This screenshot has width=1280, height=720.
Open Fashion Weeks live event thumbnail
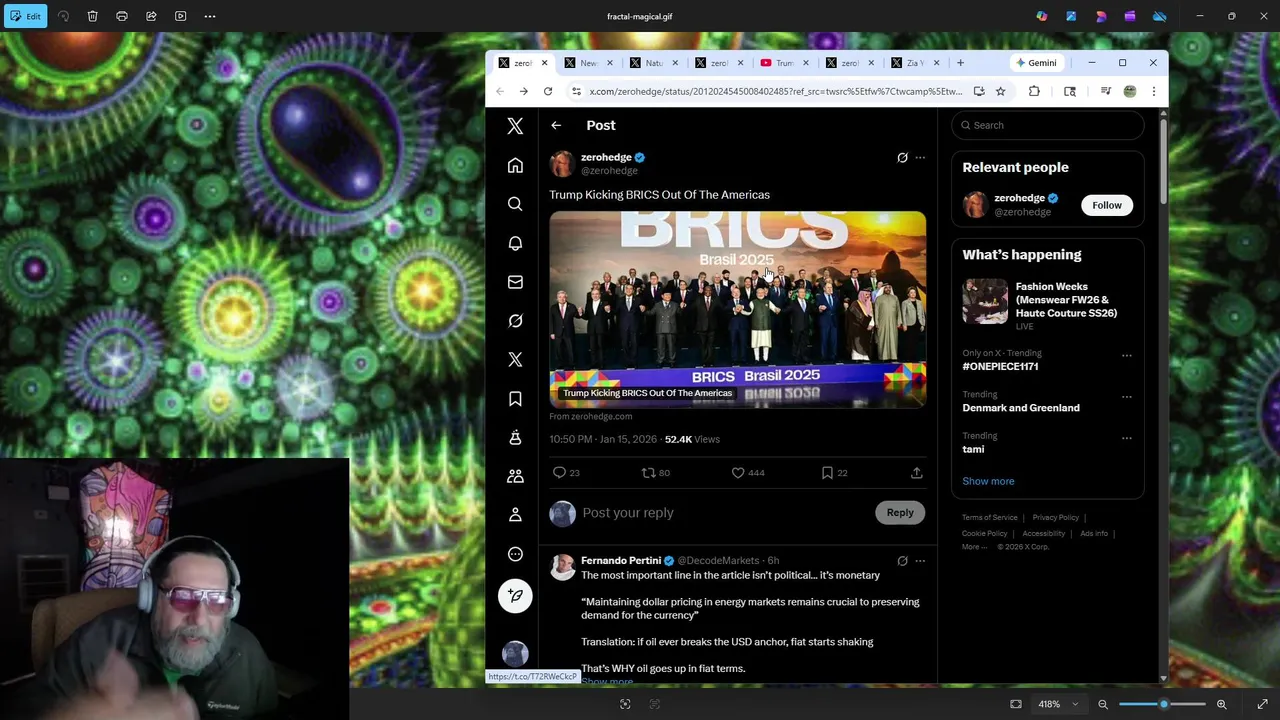[x=985, y=301]
